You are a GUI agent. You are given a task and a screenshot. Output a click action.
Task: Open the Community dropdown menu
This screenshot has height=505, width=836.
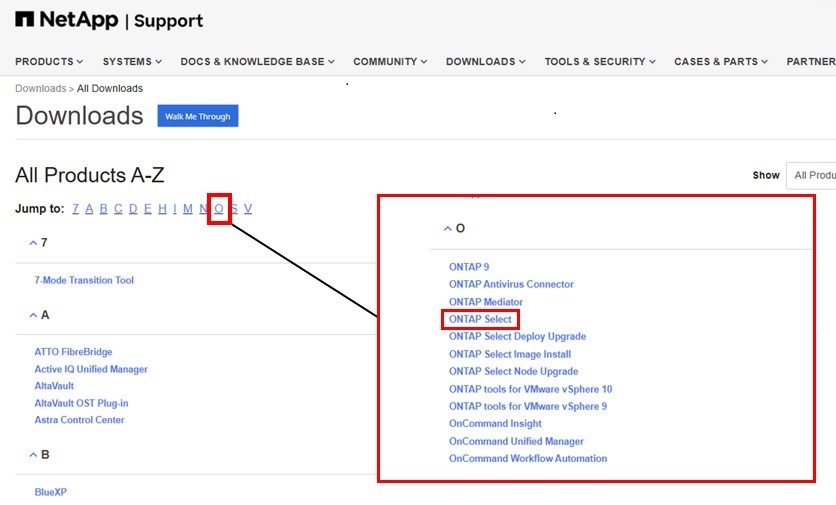pyautogui.click(x=390, y=62)
